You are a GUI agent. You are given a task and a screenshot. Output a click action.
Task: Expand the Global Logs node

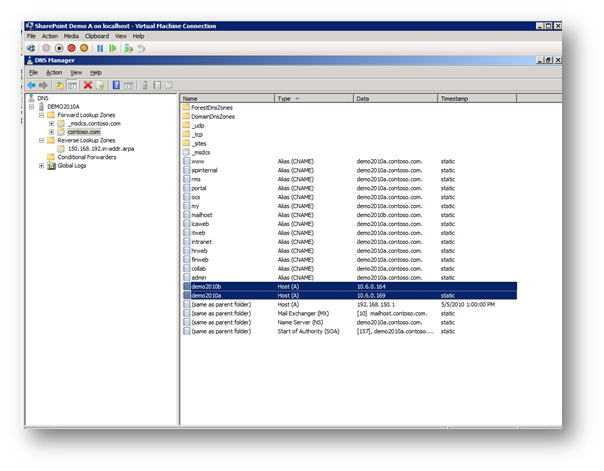(x=41, y=166)
